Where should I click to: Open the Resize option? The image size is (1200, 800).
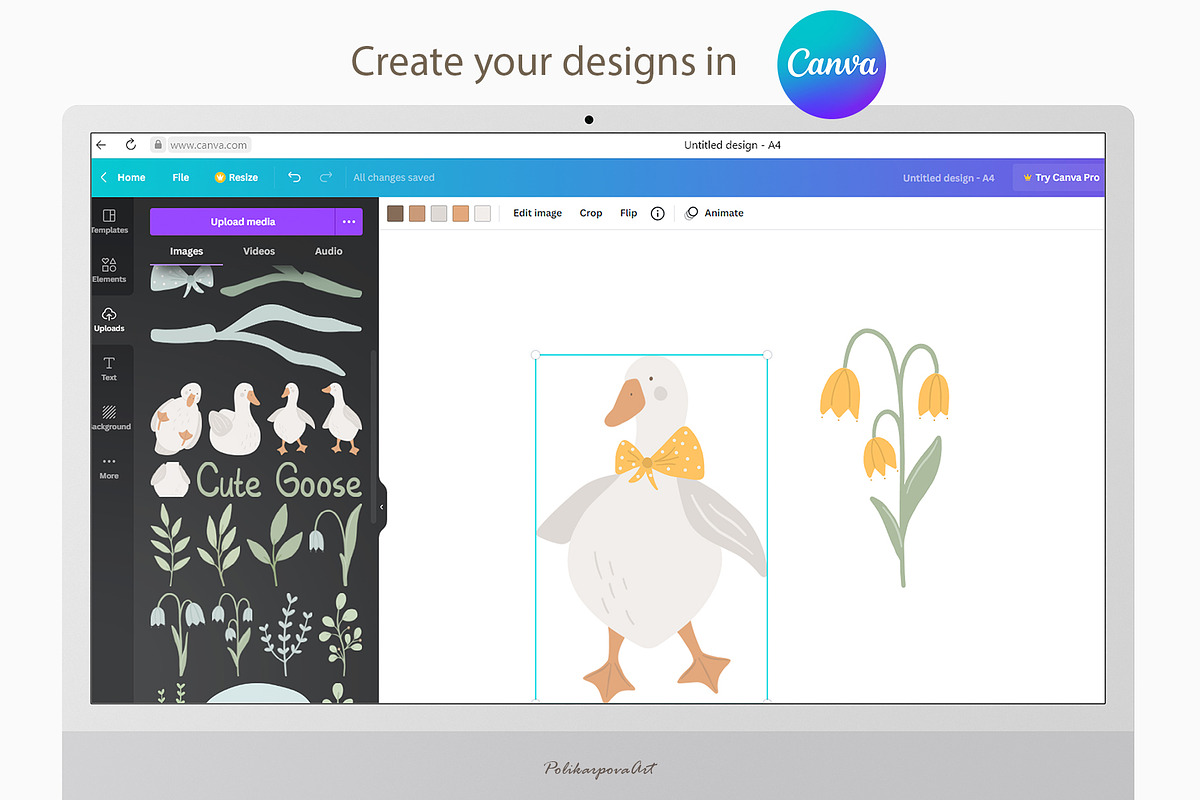coord(236,177)
